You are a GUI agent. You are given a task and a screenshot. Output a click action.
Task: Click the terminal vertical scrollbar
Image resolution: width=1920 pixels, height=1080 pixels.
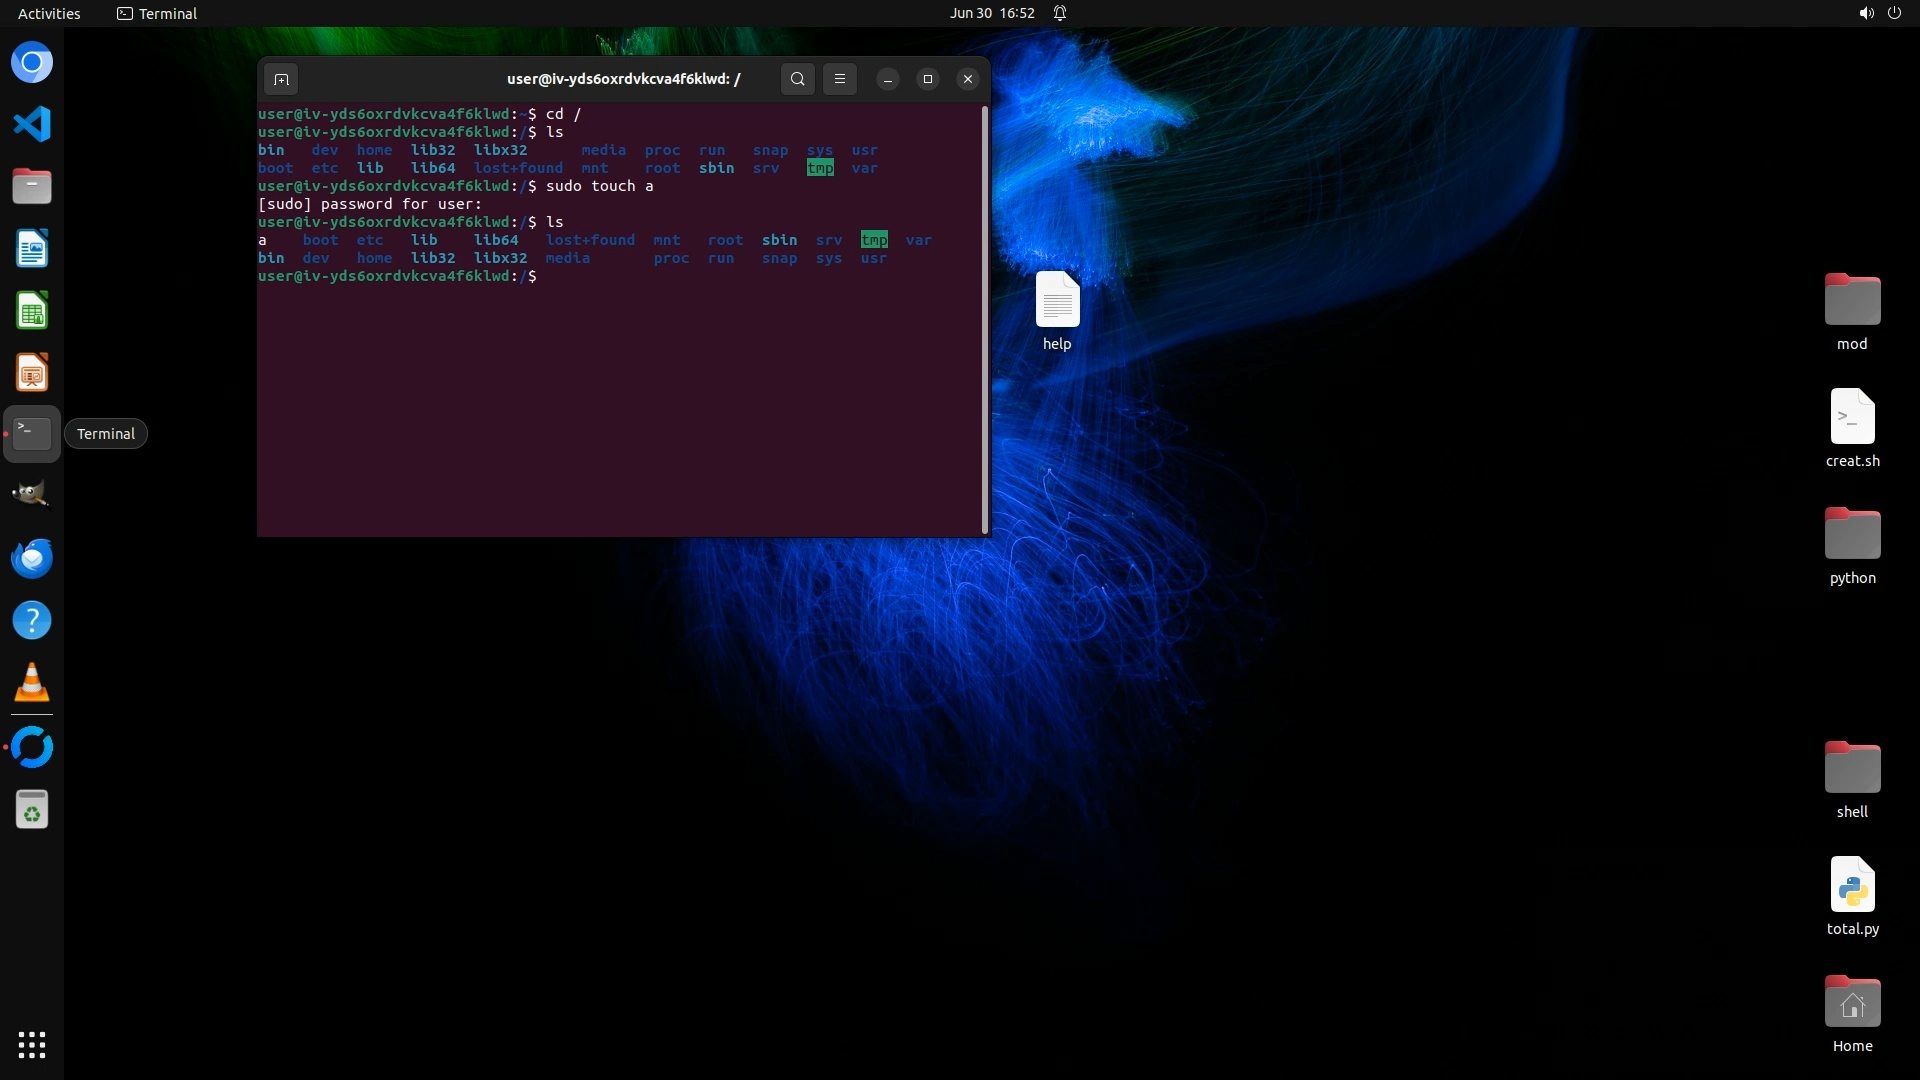pyautogui.click(x=985, y=320)
